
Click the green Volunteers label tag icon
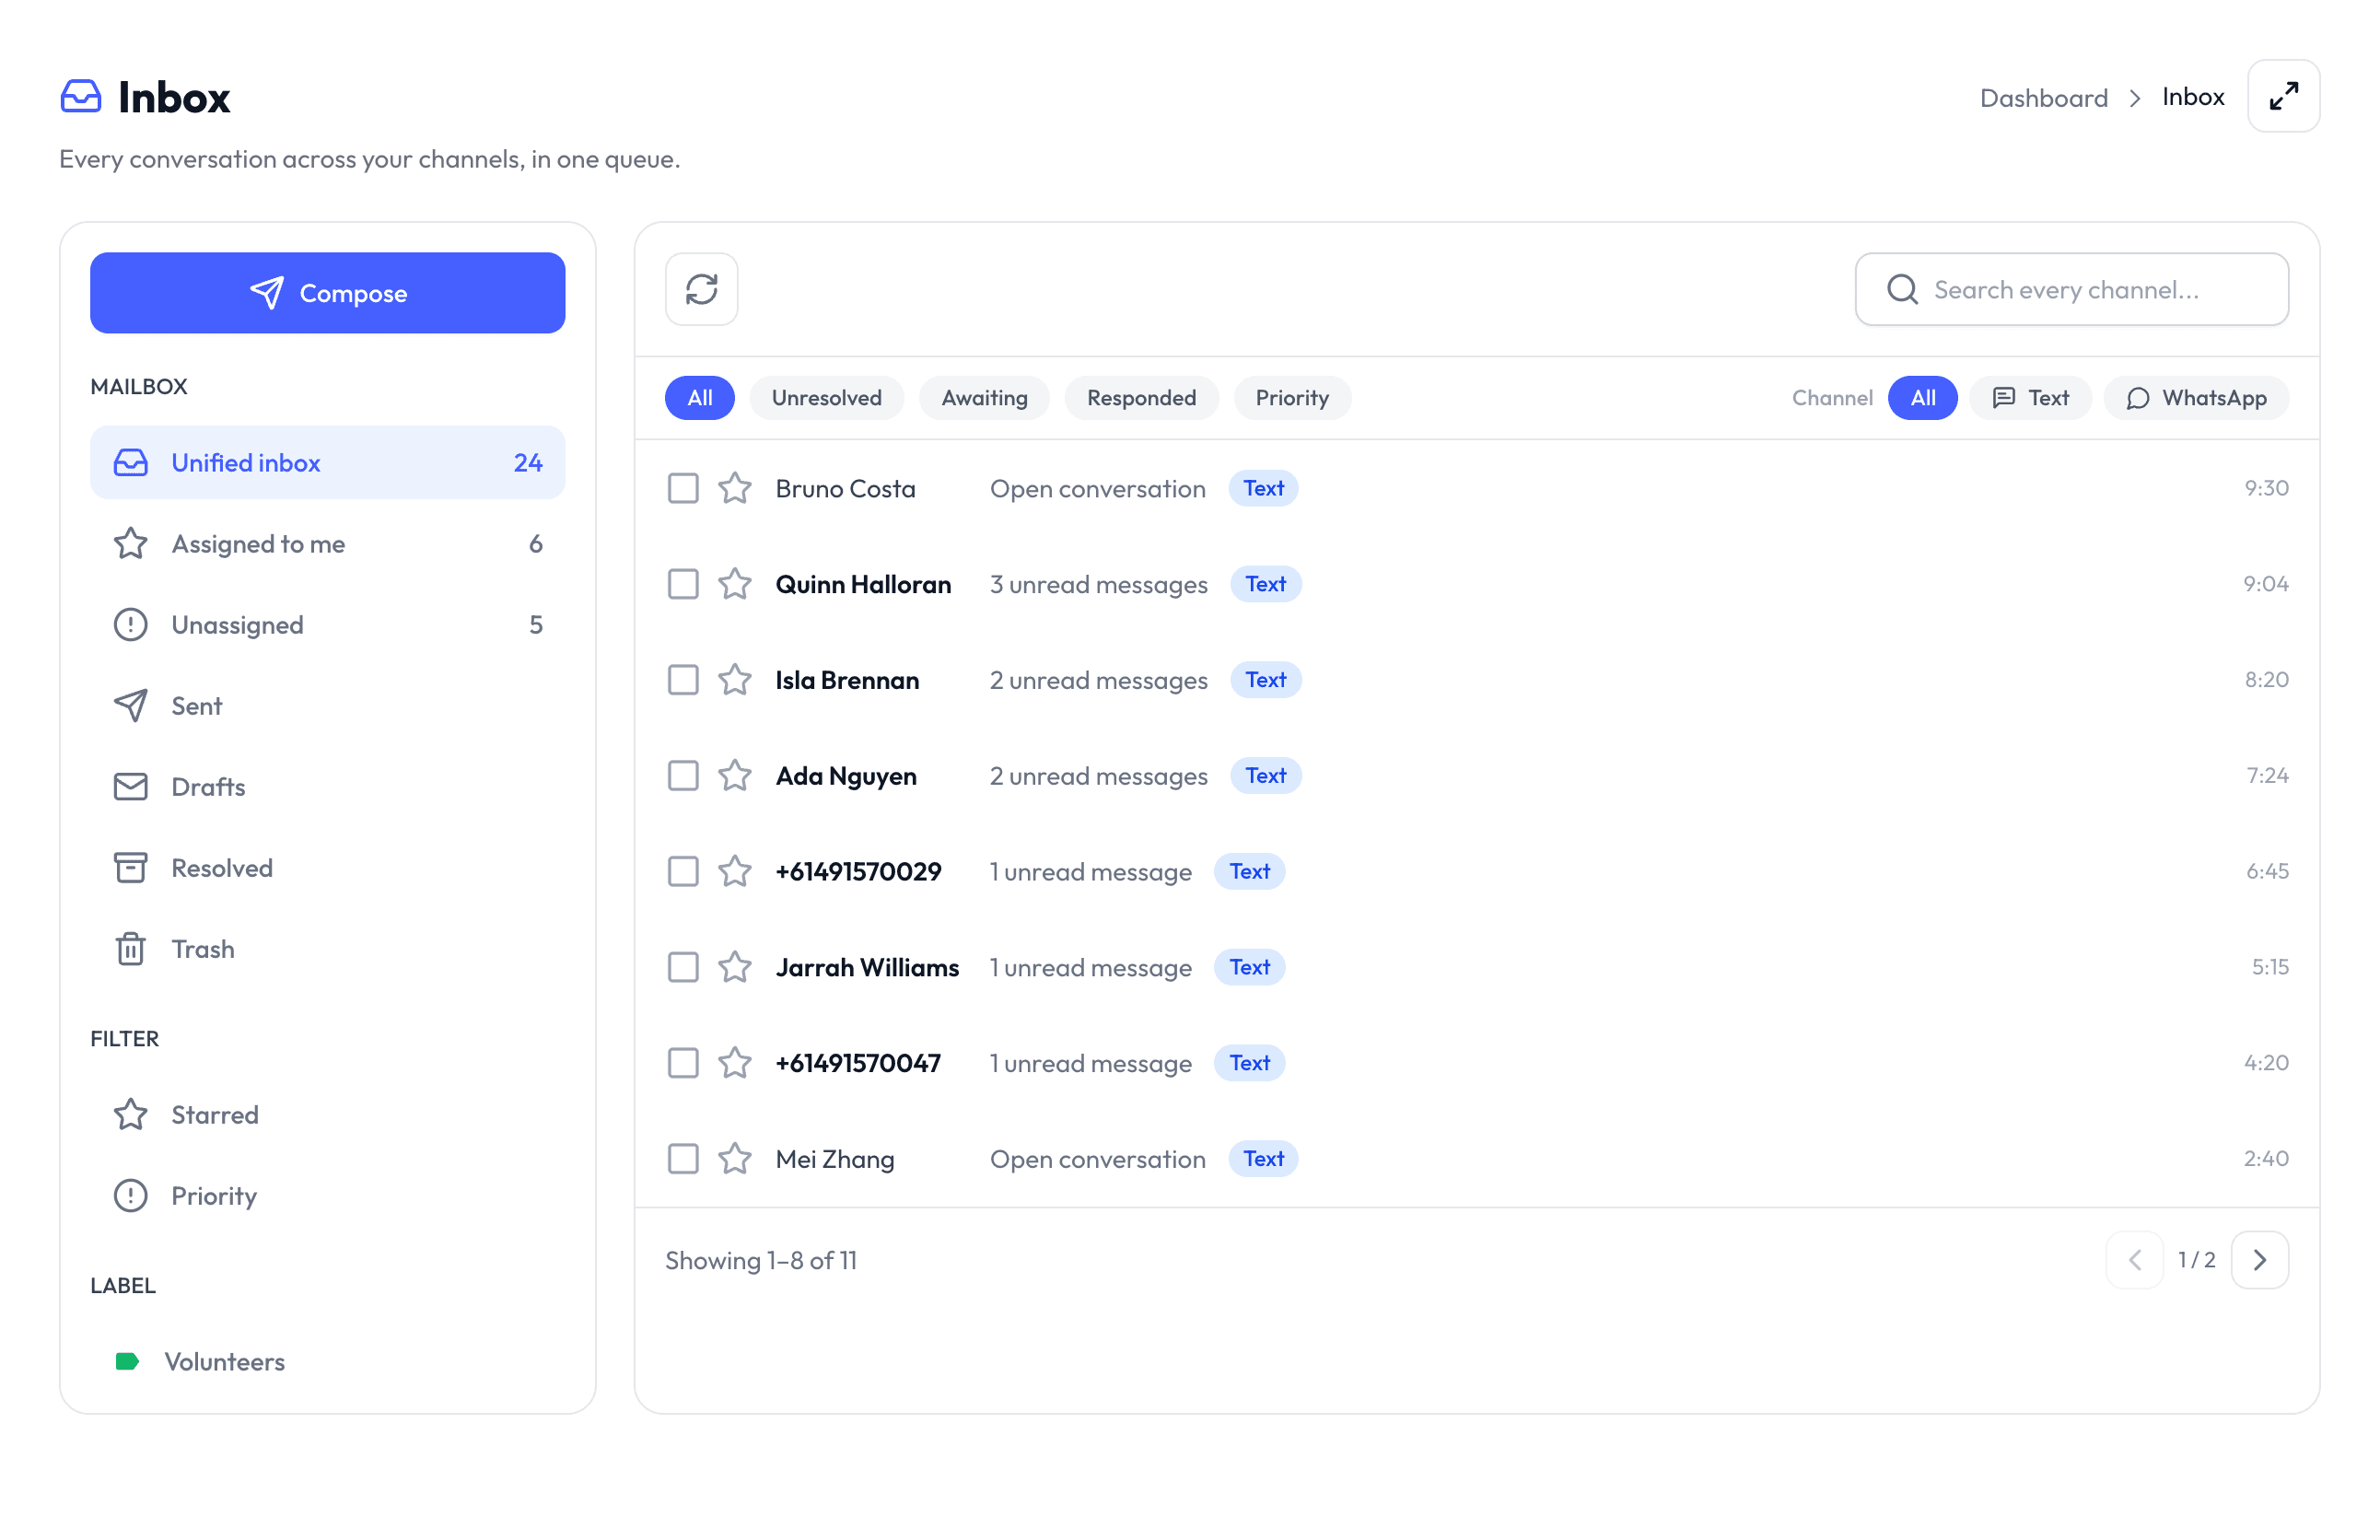click(x=127, y=1361)
